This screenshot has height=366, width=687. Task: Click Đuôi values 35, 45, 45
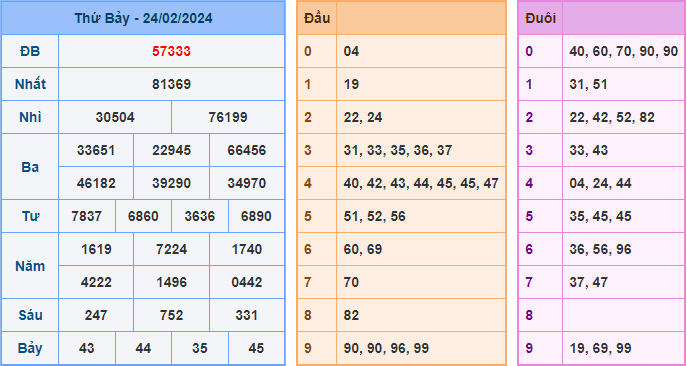tap(601, 216)
